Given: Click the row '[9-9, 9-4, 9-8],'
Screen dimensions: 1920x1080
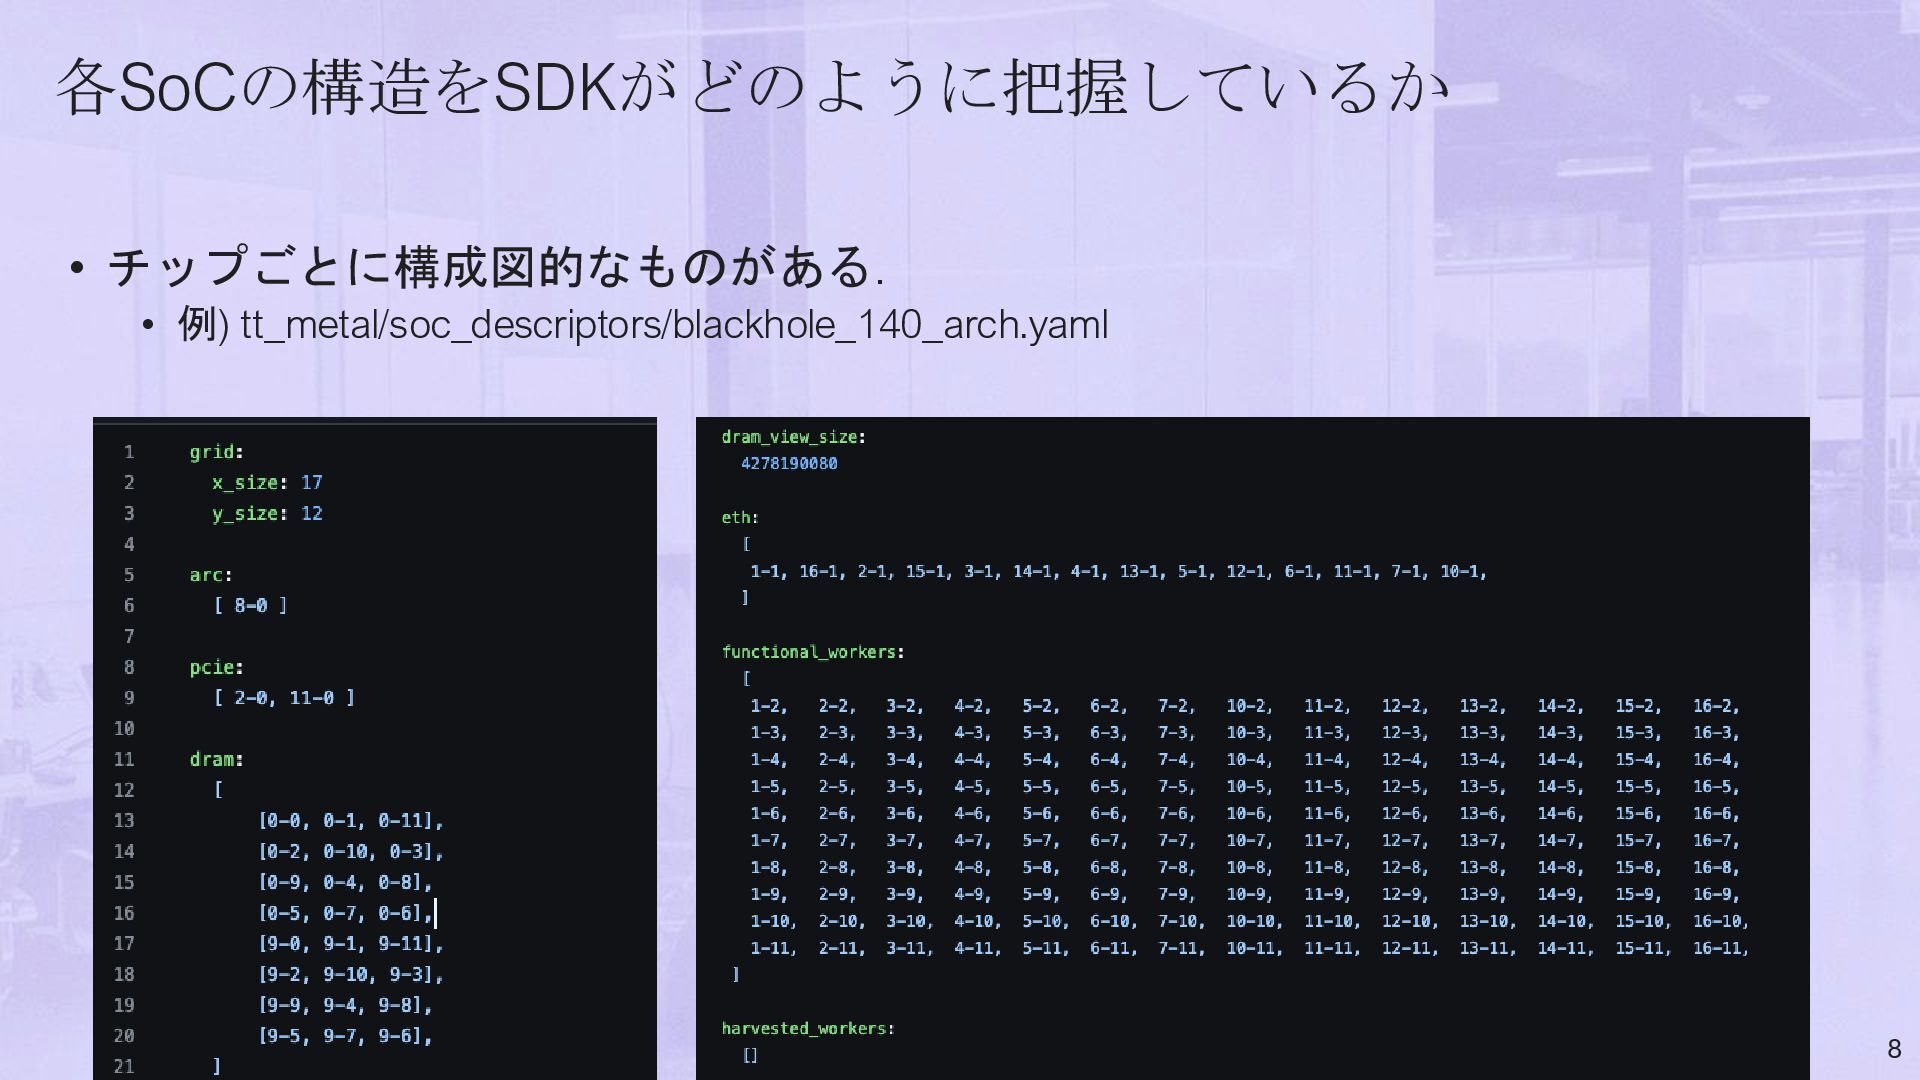Looking at the screenshot, I should click(x=346, y=1006).
